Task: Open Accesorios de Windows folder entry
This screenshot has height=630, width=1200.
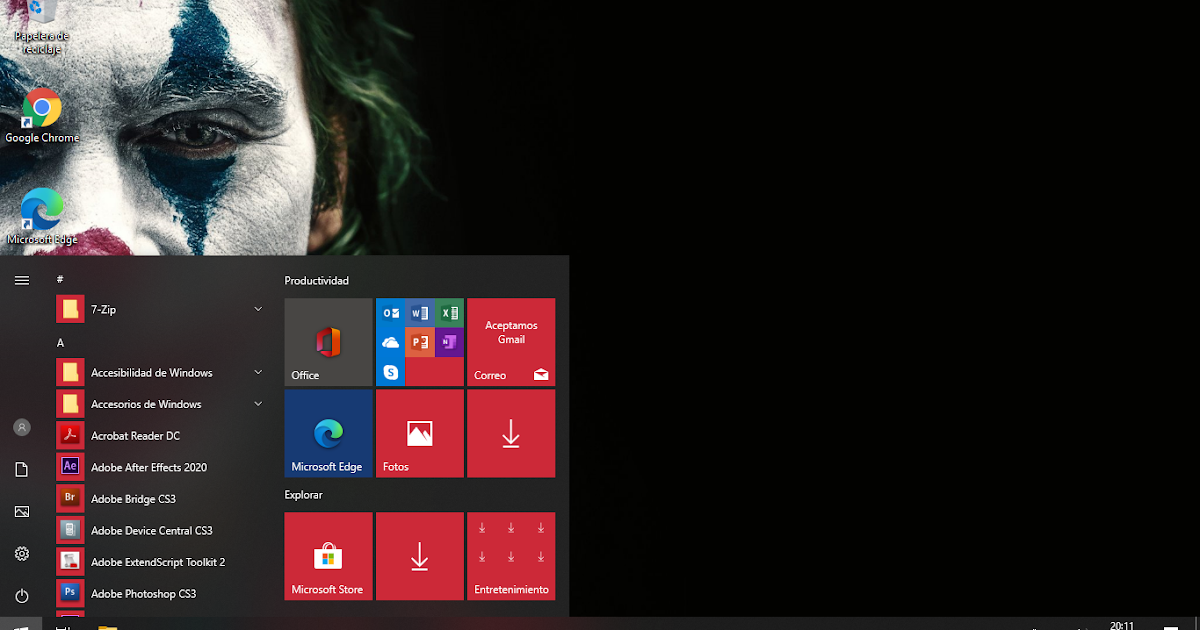Action: tap(160, 404)
